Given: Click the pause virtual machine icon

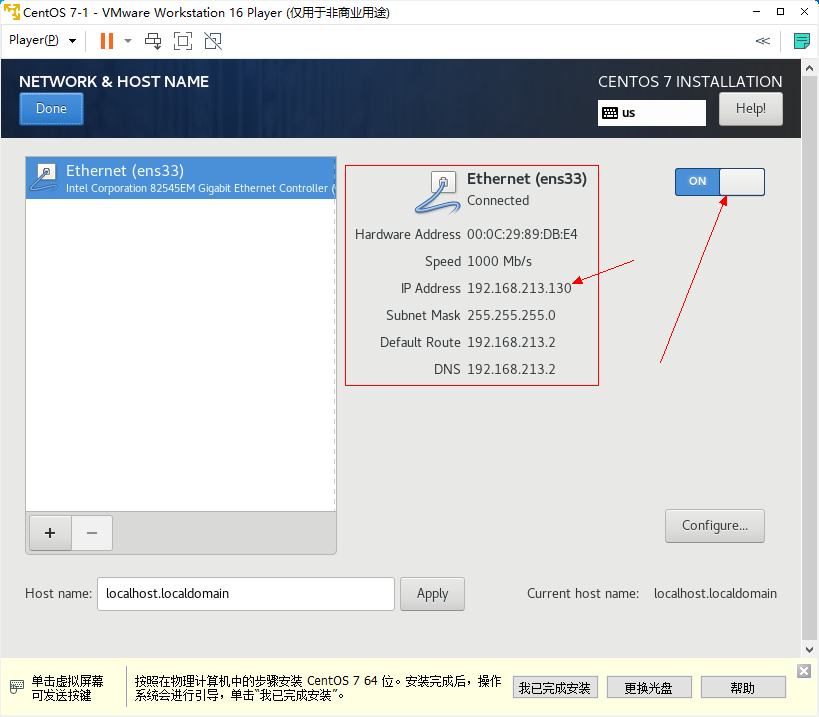Looking at the screenshot, I should [x=106, y=41].
